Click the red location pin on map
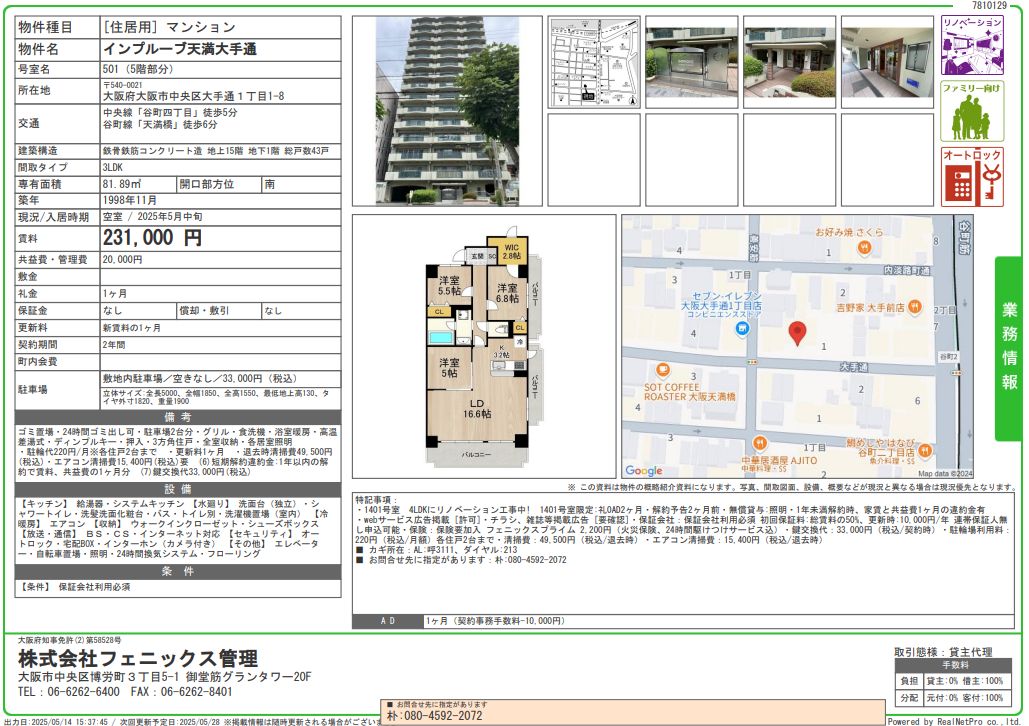1029x726 pixels. [797, 333]
